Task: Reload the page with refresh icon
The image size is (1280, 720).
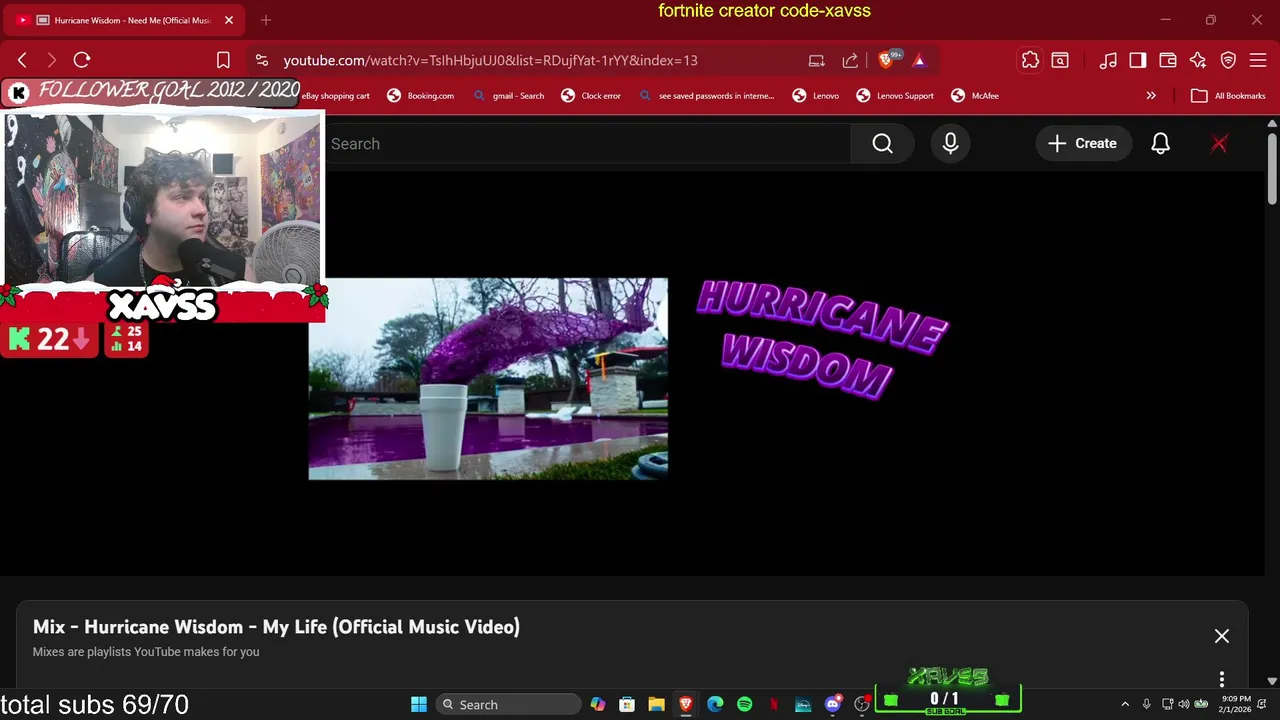Action: [x=82, y=60]
